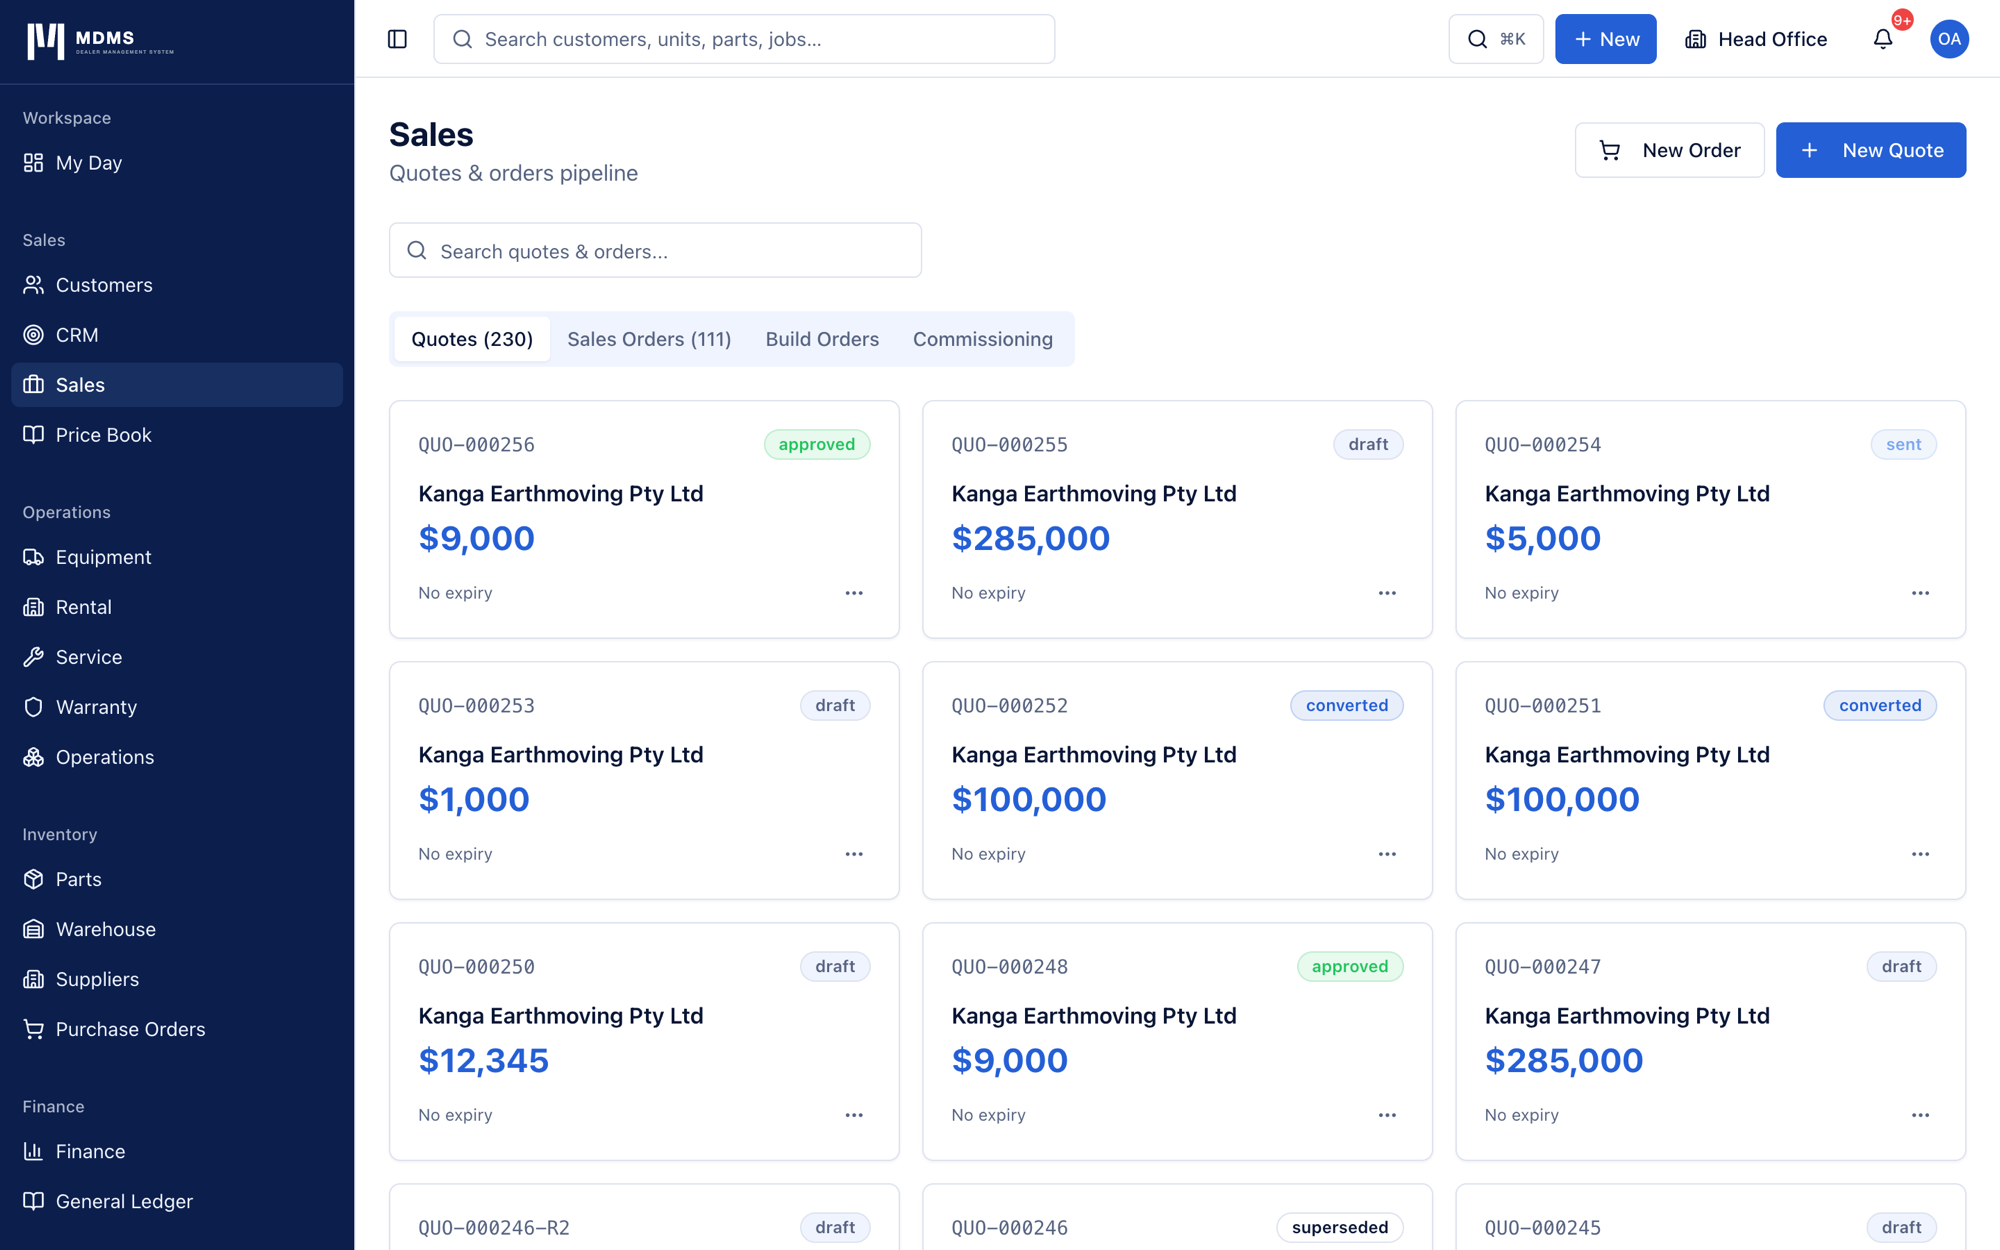Screen dimensions: 2000x1250
Task: Switch to Build Orders tab
Action: [x=822, y=339]
